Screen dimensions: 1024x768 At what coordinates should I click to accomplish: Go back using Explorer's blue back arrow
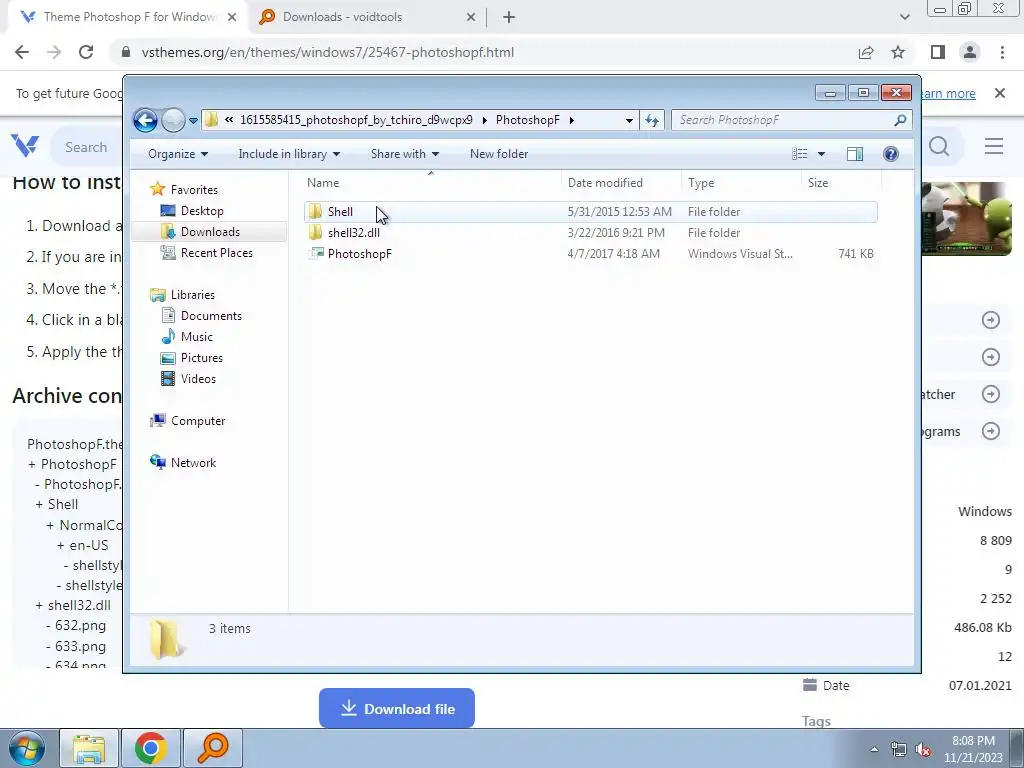(145, 120)
